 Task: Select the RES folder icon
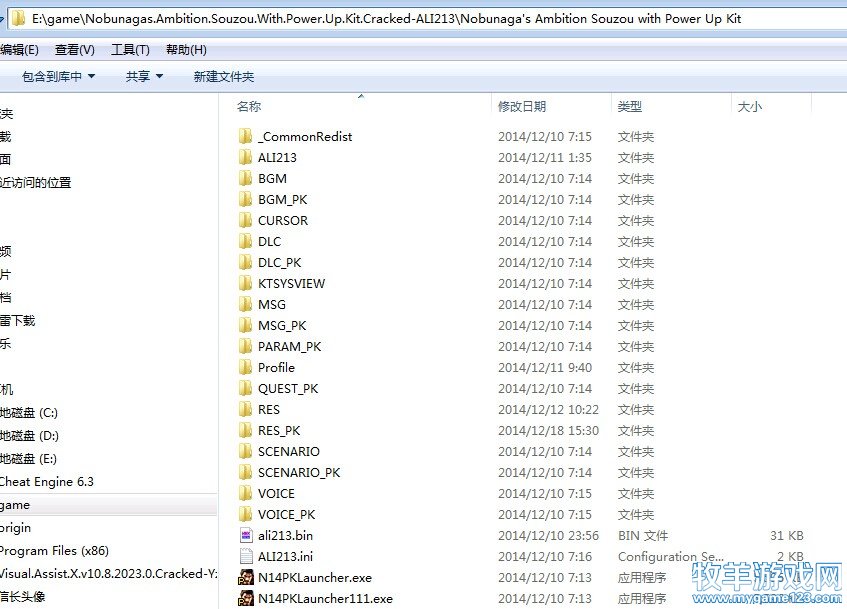[245, 409]
